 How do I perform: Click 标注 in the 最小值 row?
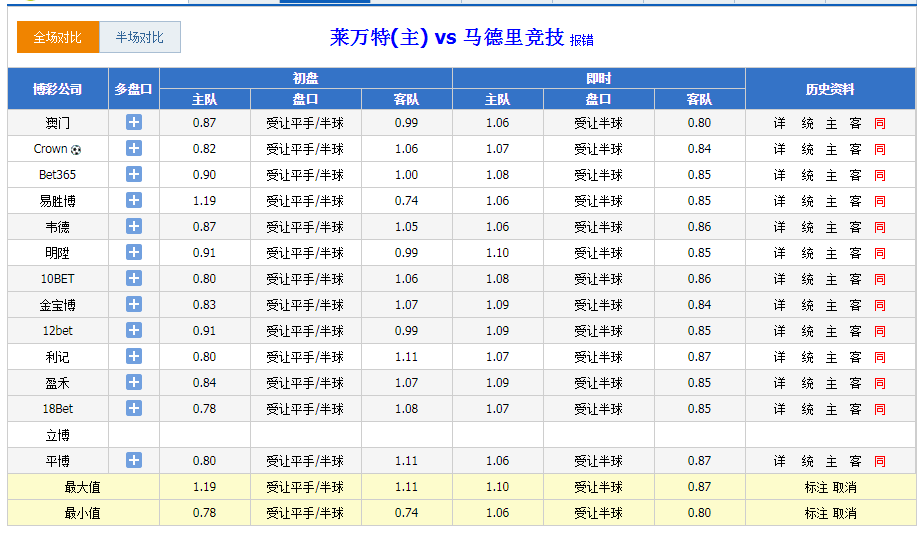816,513
